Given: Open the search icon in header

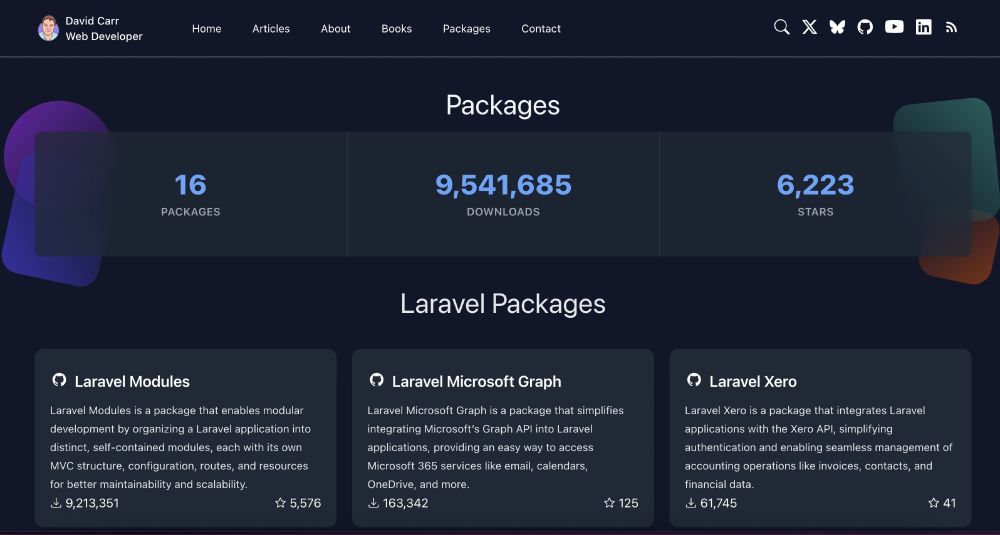Looking at the screenshot, I should click(x=782, y=28).
